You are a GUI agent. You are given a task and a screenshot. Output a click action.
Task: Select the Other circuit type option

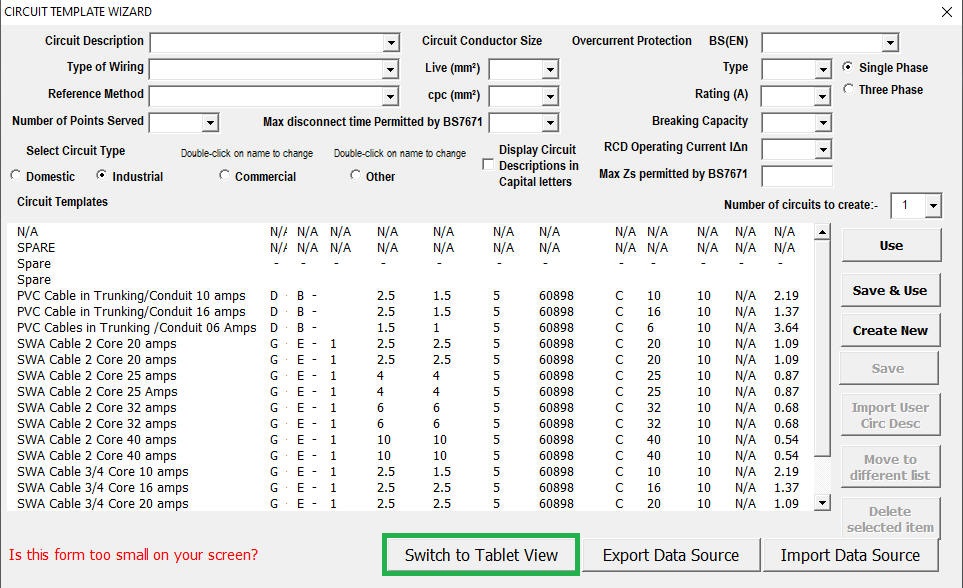pyautogui.click(x=356, y=176)
